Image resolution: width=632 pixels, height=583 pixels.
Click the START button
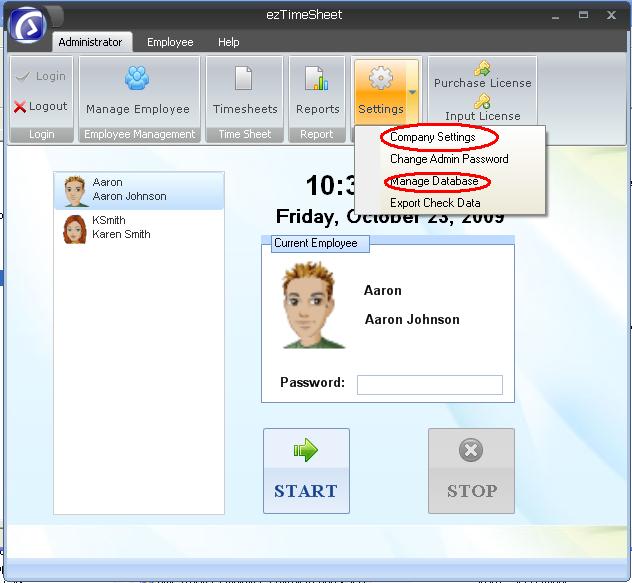point(306,471)
